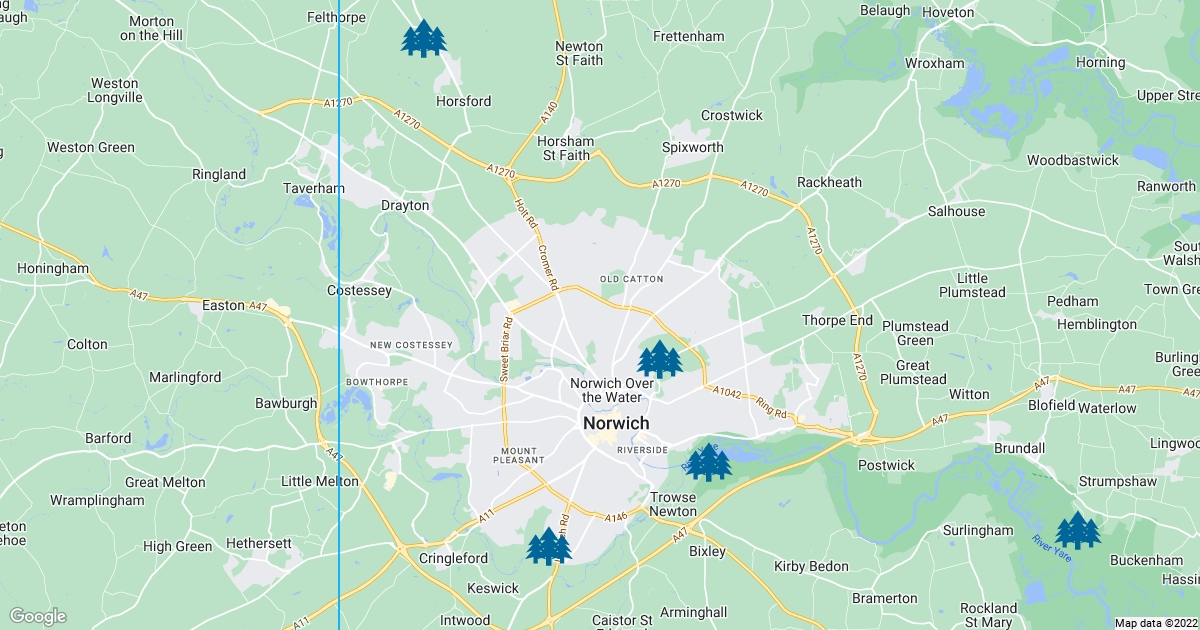This screenshot has height=630, width=1200.
Task: Click the Taverham place label
Action: [314, 188]
